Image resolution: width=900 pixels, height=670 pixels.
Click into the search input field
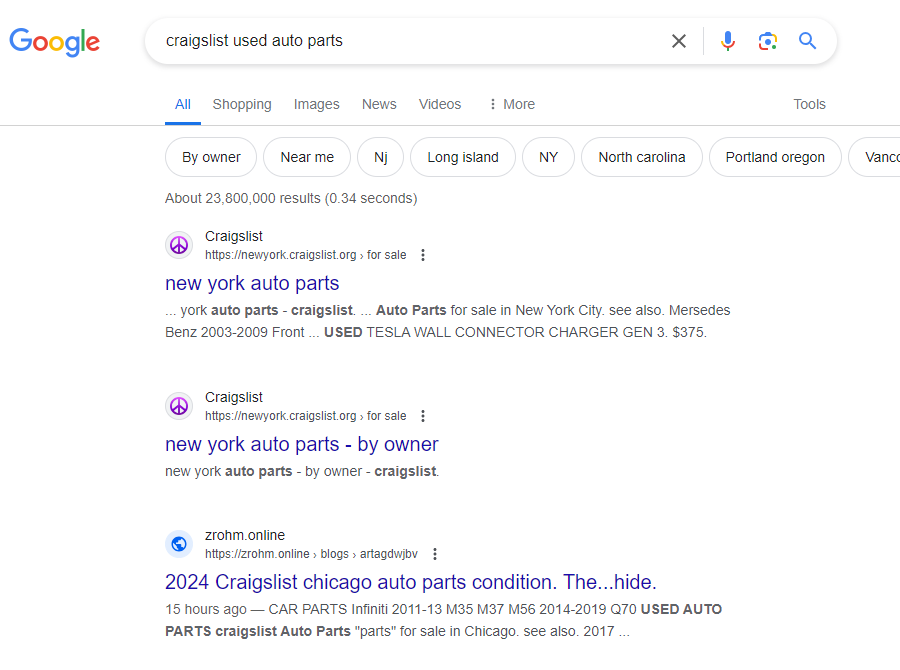coord(413,41)
